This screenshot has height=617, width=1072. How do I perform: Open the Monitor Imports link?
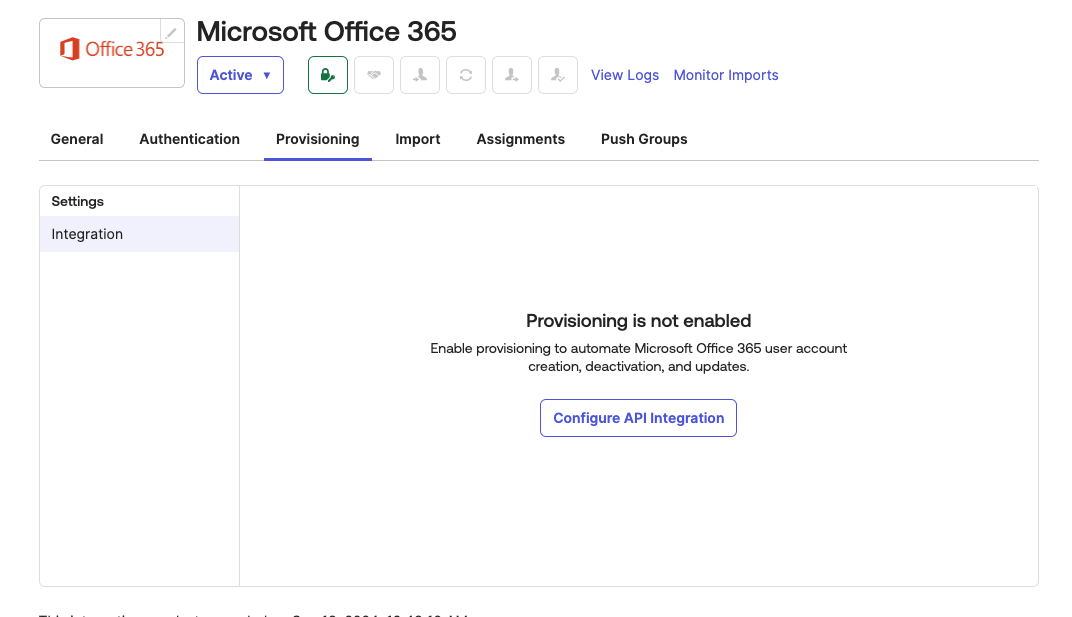[726, 75]
